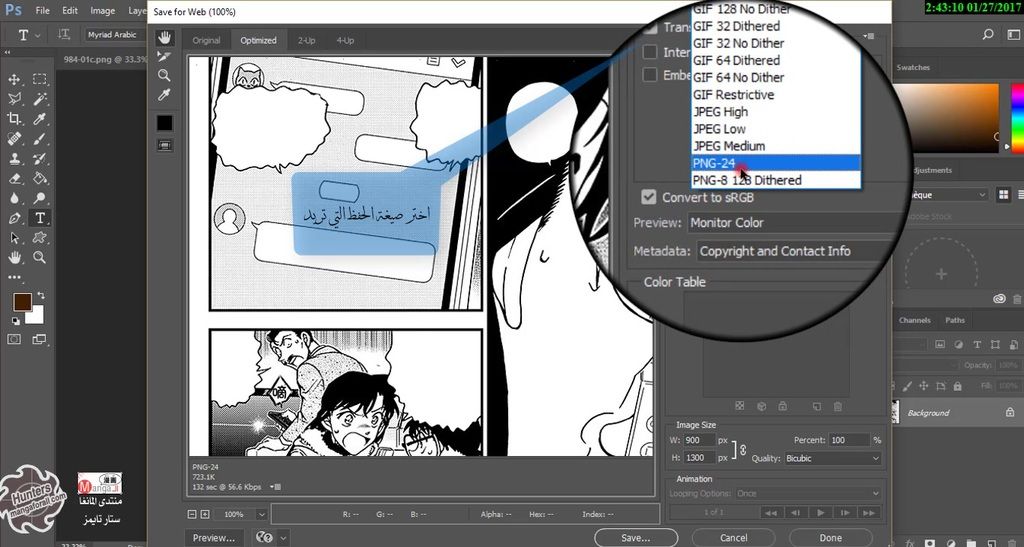This screenshot has height=547, width=1024.
Task: Click the Slice Select tool in Save for Web
Action: click(x=165, y=57)
